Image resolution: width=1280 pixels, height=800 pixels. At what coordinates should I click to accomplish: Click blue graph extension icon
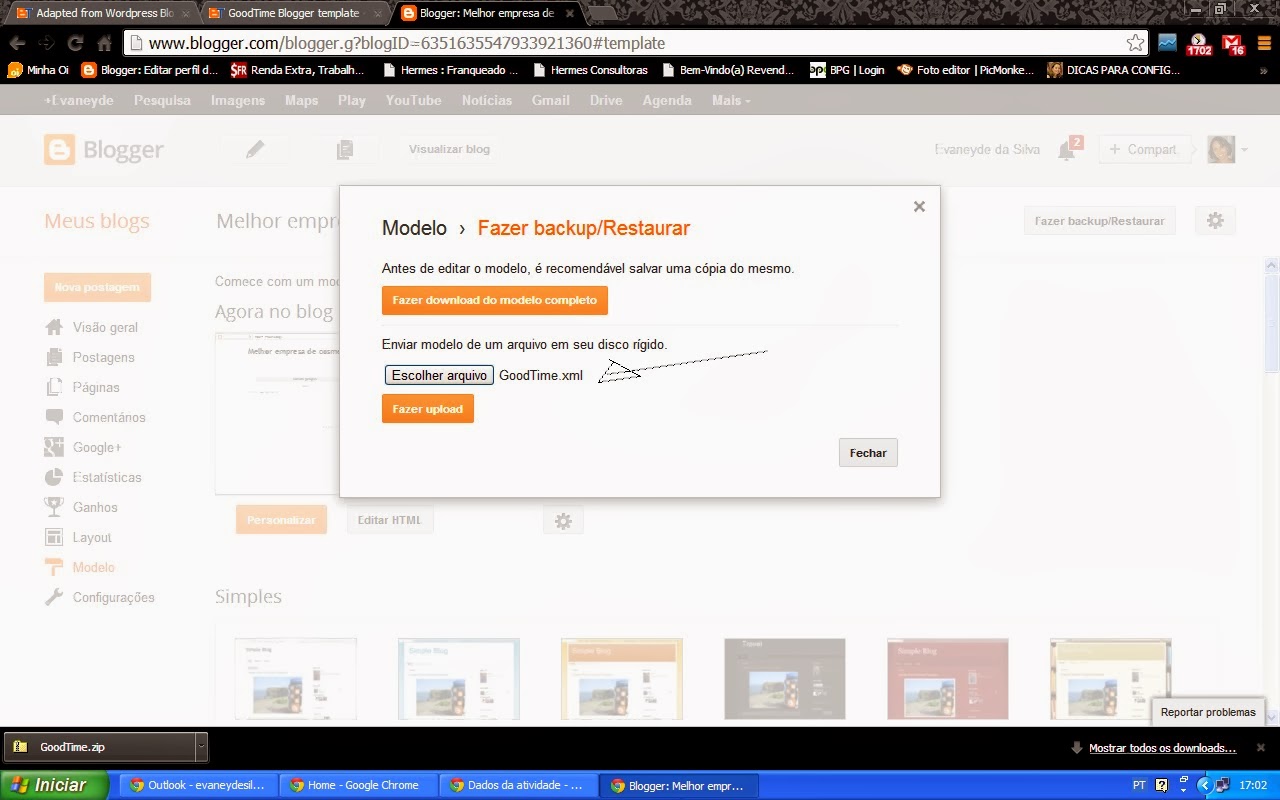click(1167, 43)
